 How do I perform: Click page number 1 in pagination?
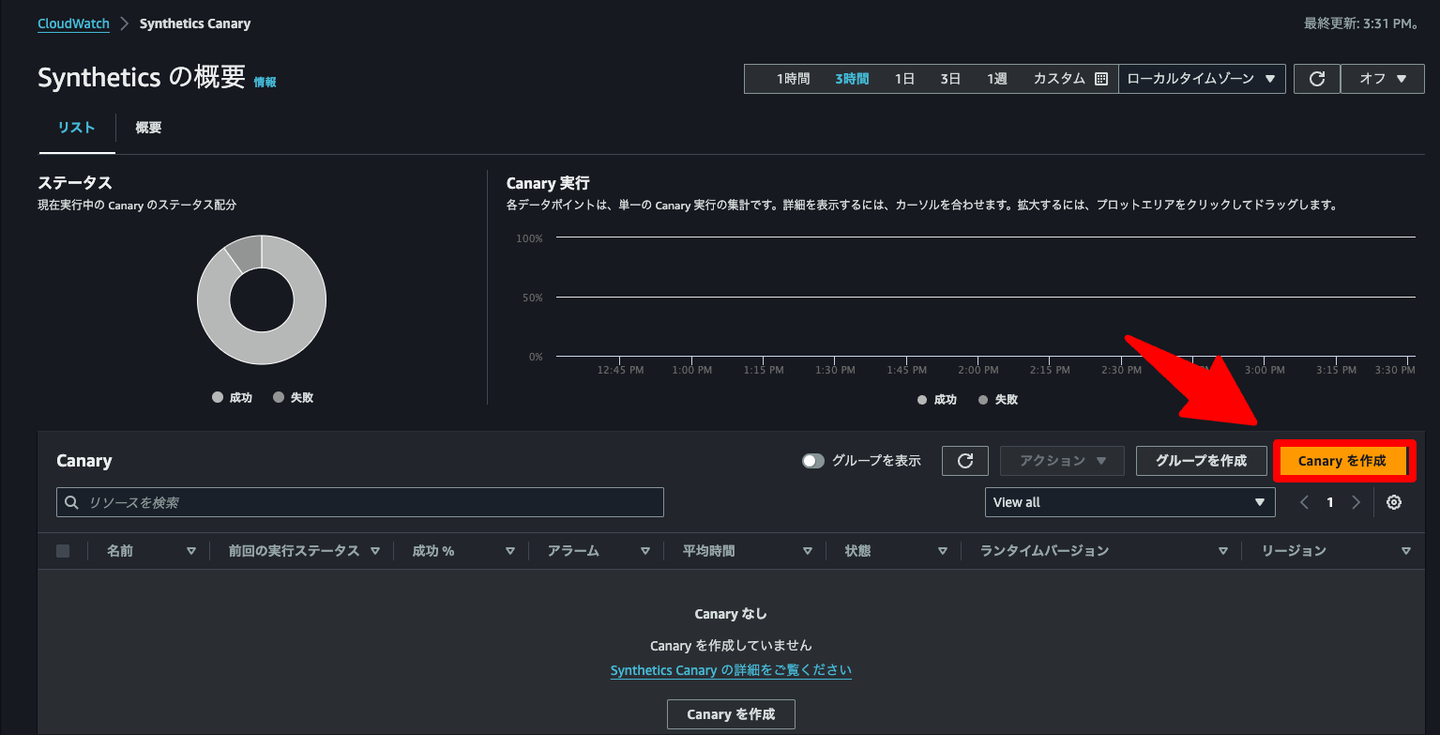coord(1330,503)
